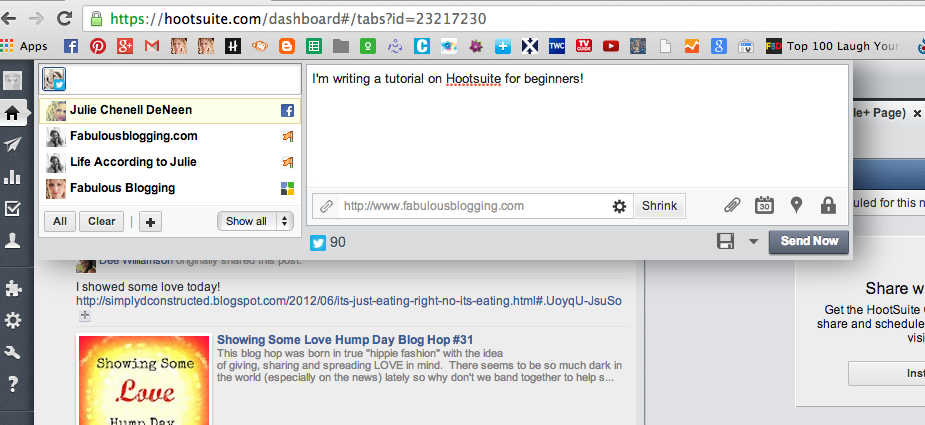Select the Fabulousblogging.com profile

point(170,136)
